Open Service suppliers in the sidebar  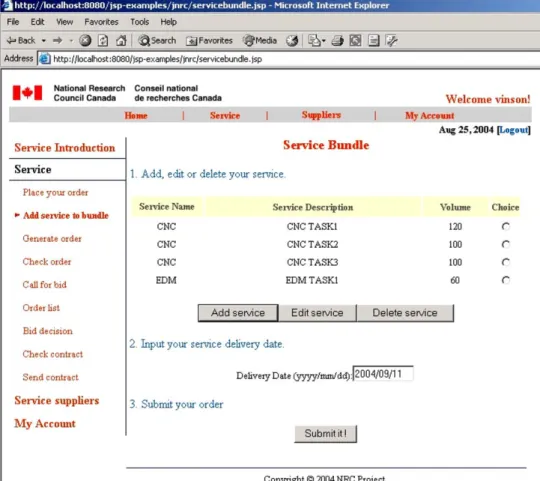coord(56,400)
